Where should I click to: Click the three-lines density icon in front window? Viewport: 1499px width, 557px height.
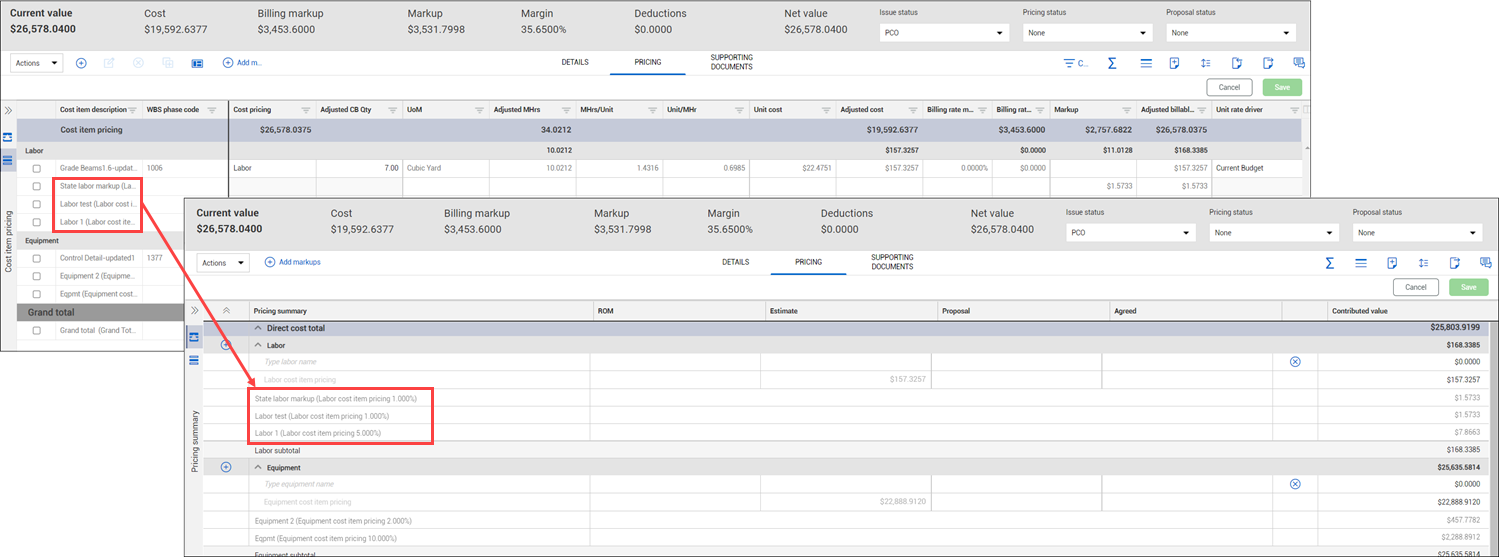[1361, 263]
